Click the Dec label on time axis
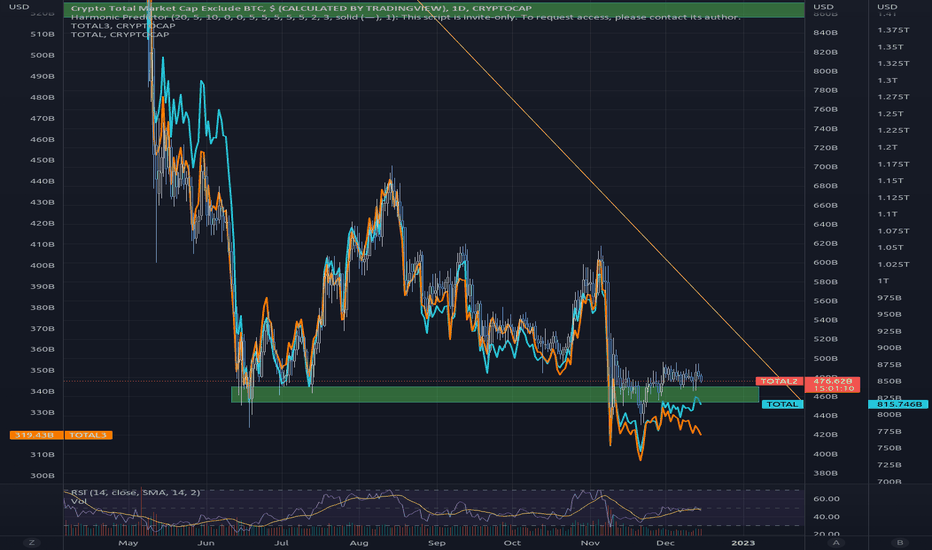Image resolution: width=932 pixels, height=550 pixels. pyautogui.click(x=665, y=543)
